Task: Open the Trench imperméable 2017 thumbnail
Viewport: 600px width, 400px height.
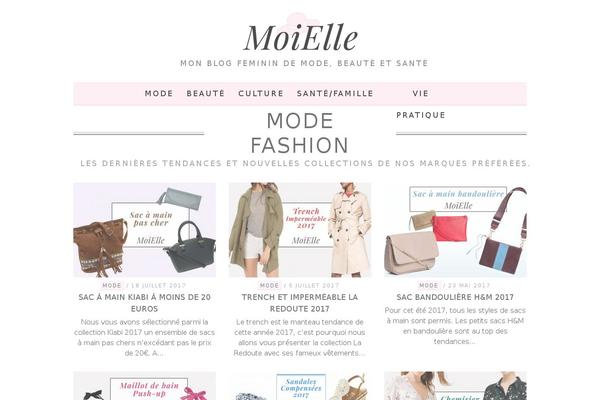Action: [x=300, y=230]
